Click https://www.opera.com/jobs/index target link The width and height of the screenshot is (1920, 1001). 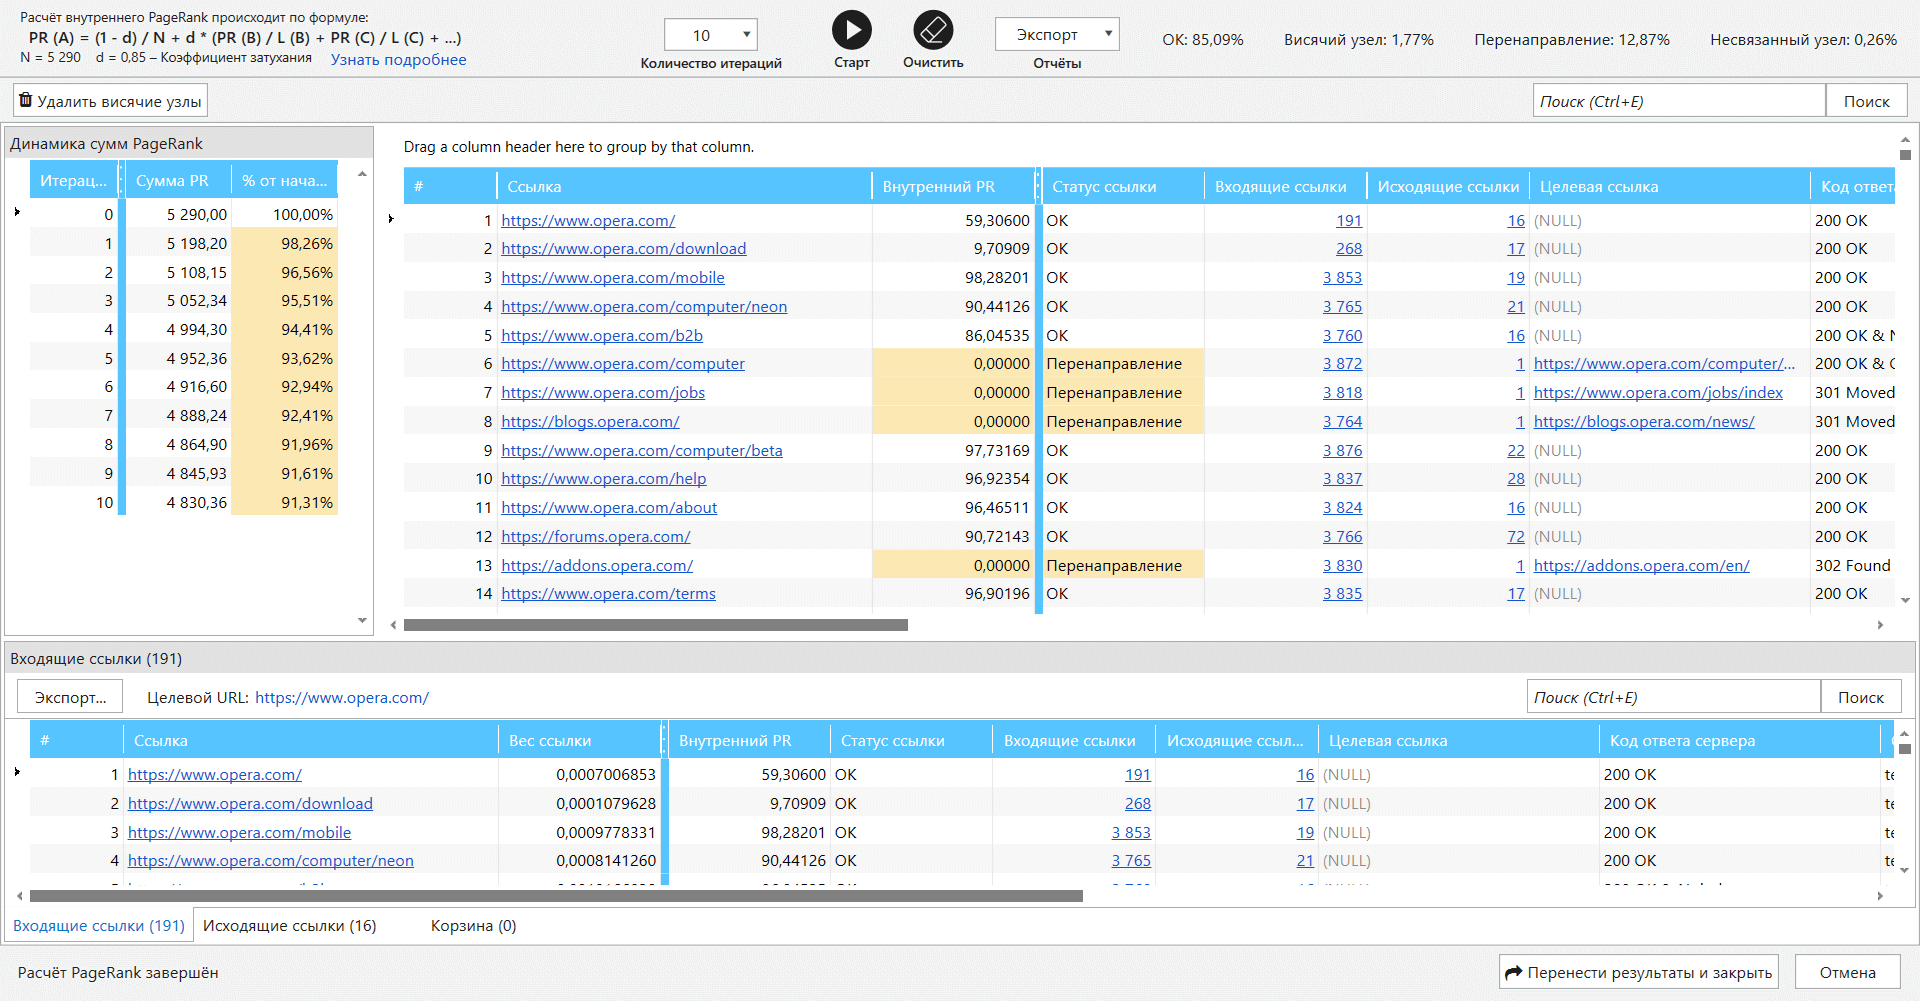pyautogui.click(x=1658, y=393)
